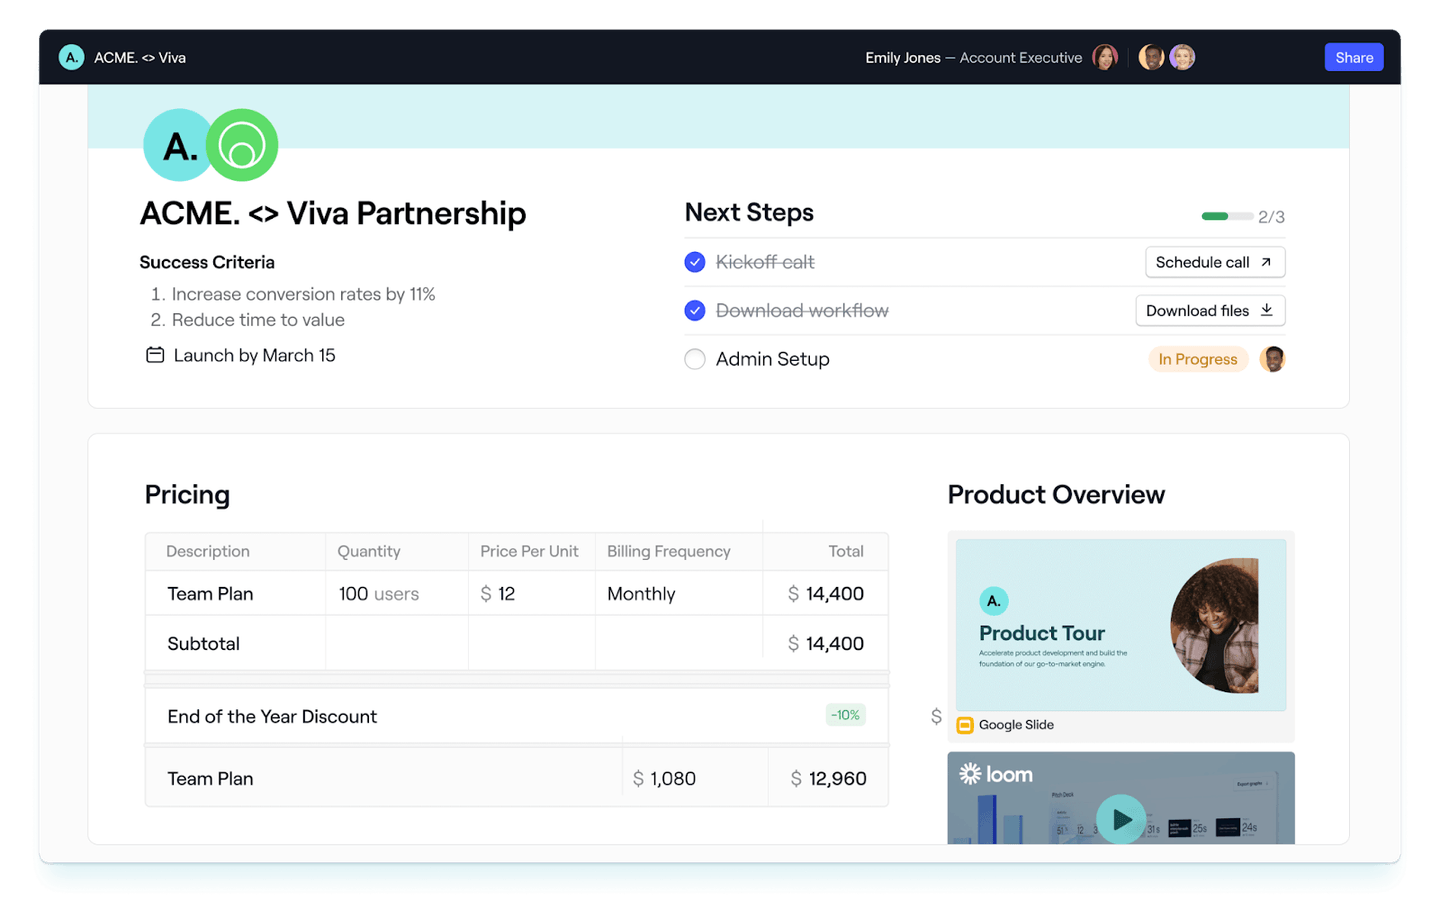This screenshot has height=902, width=1440.
Task: Click the Pricing heading
Action: [187, 494]
